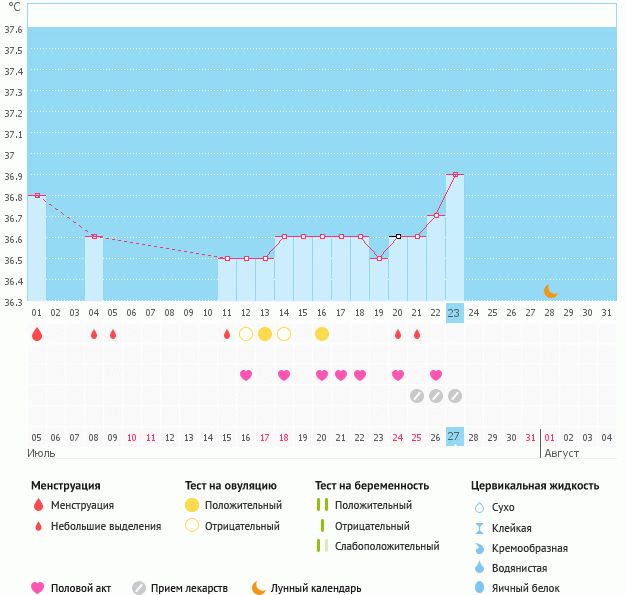
Task: Click the "Тест на беременность" legend heading
Action: (372, 485)
